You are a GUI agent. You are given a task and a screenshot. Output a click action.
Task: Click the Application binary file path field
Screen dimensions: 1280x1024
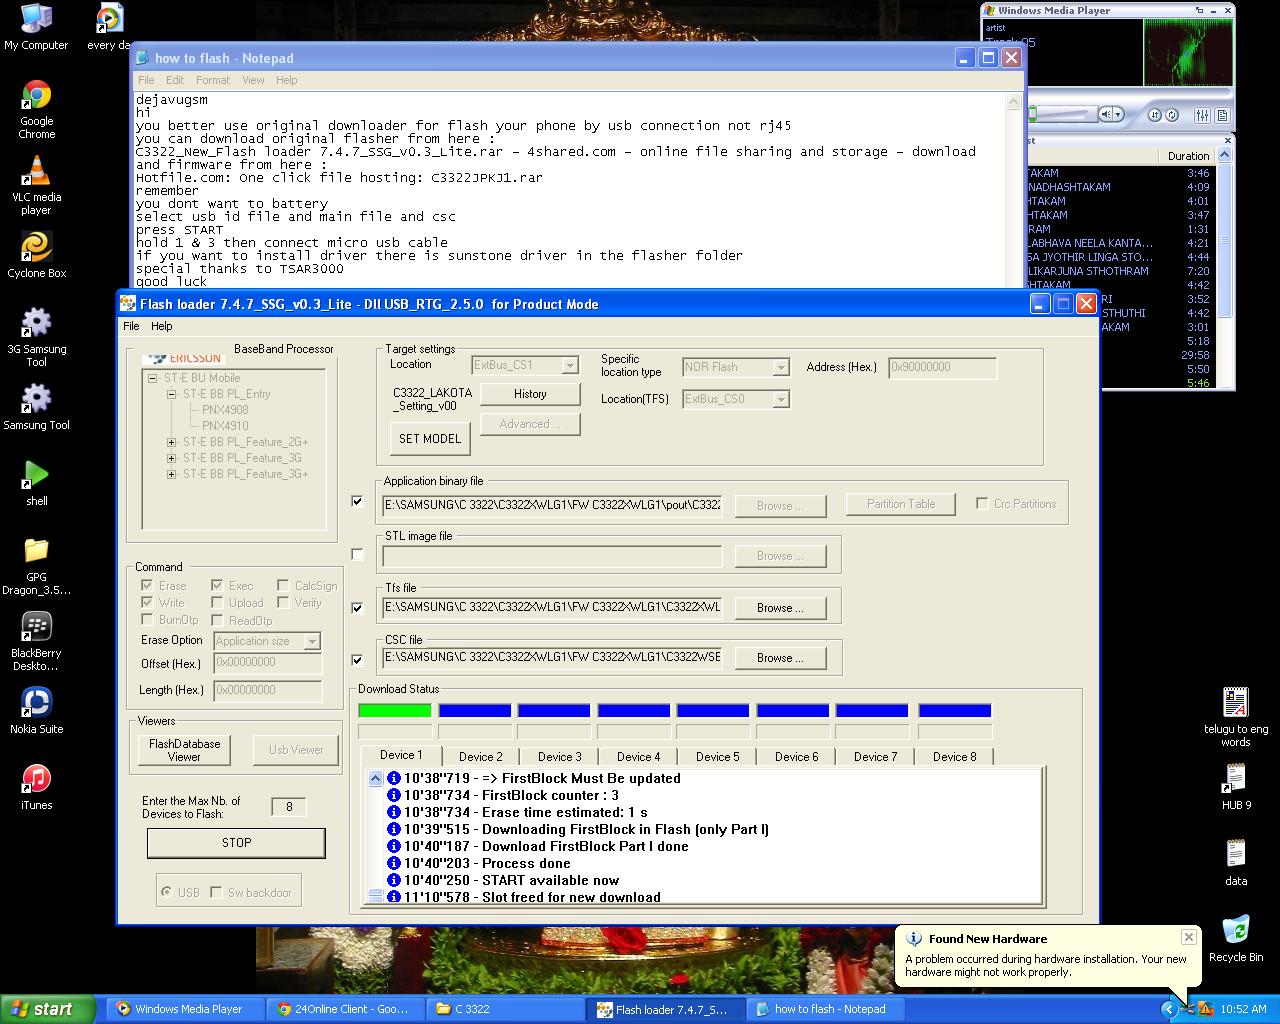click(x=552, y=505)
